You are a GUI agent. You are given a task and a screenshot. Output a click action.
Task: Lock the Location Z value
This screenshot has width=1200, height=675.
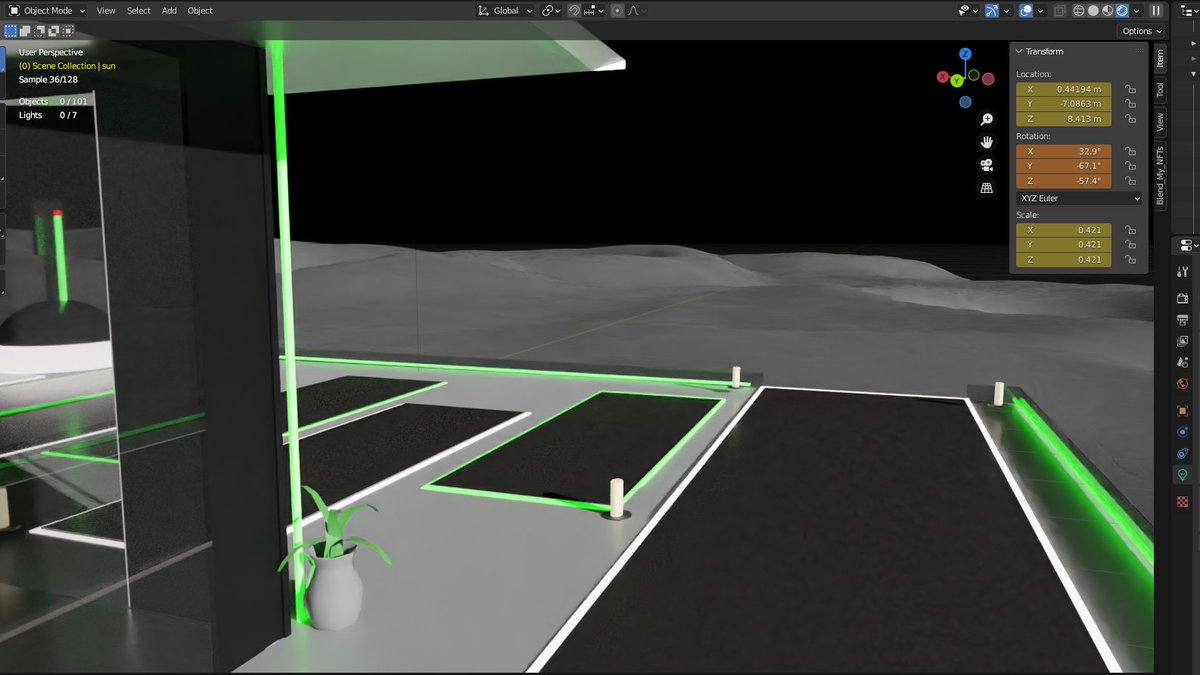[1130, 119]
